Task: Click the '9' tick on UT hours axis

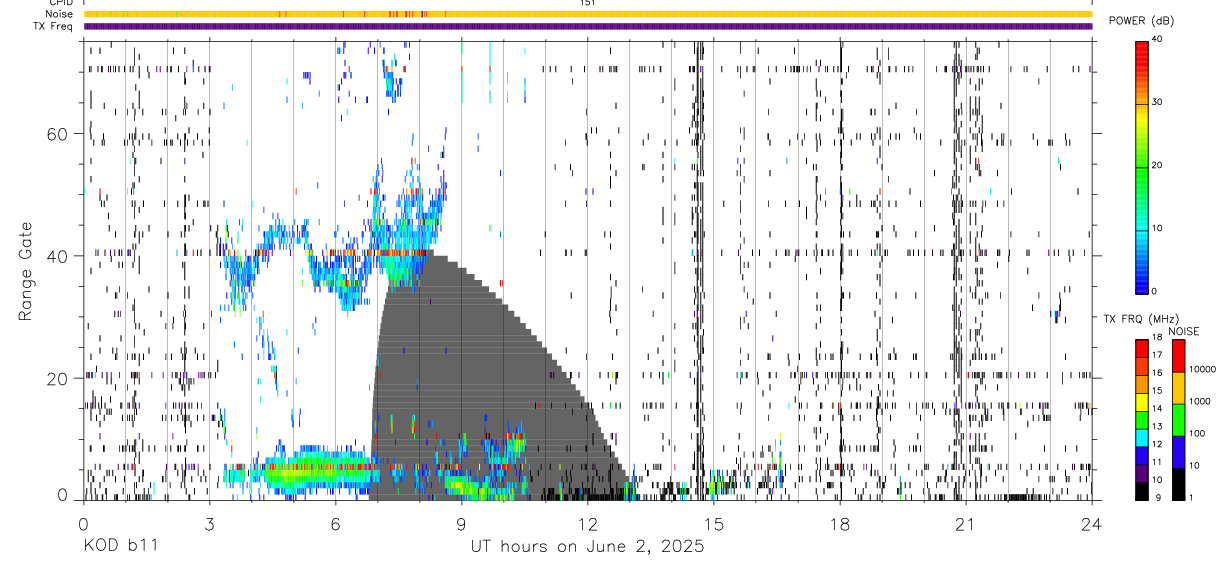Action: [x=461, y=523]
